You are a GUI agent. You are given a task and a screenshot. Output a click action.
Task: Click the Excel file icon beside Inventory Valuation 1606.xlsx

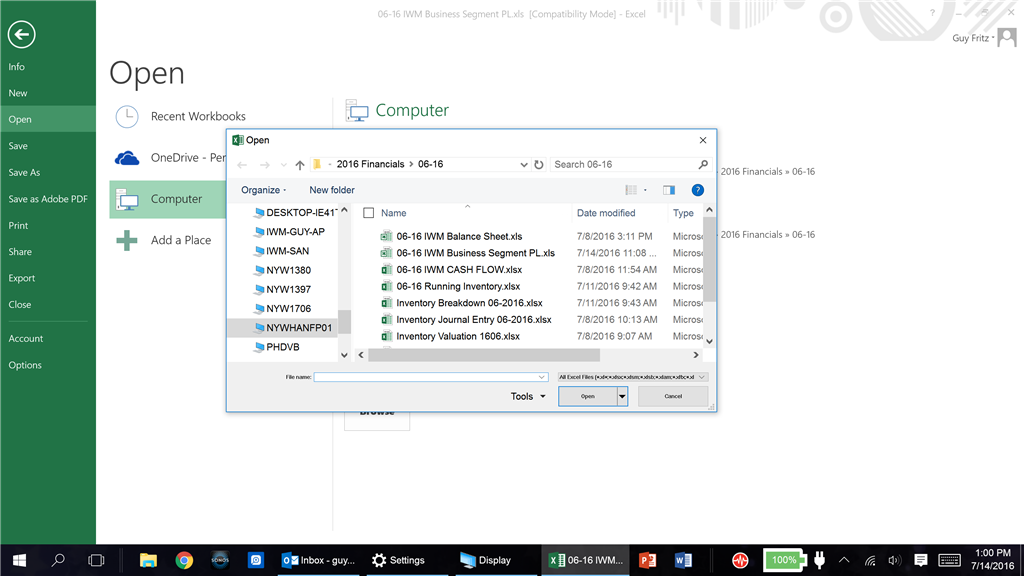click(x=385, y=336)
